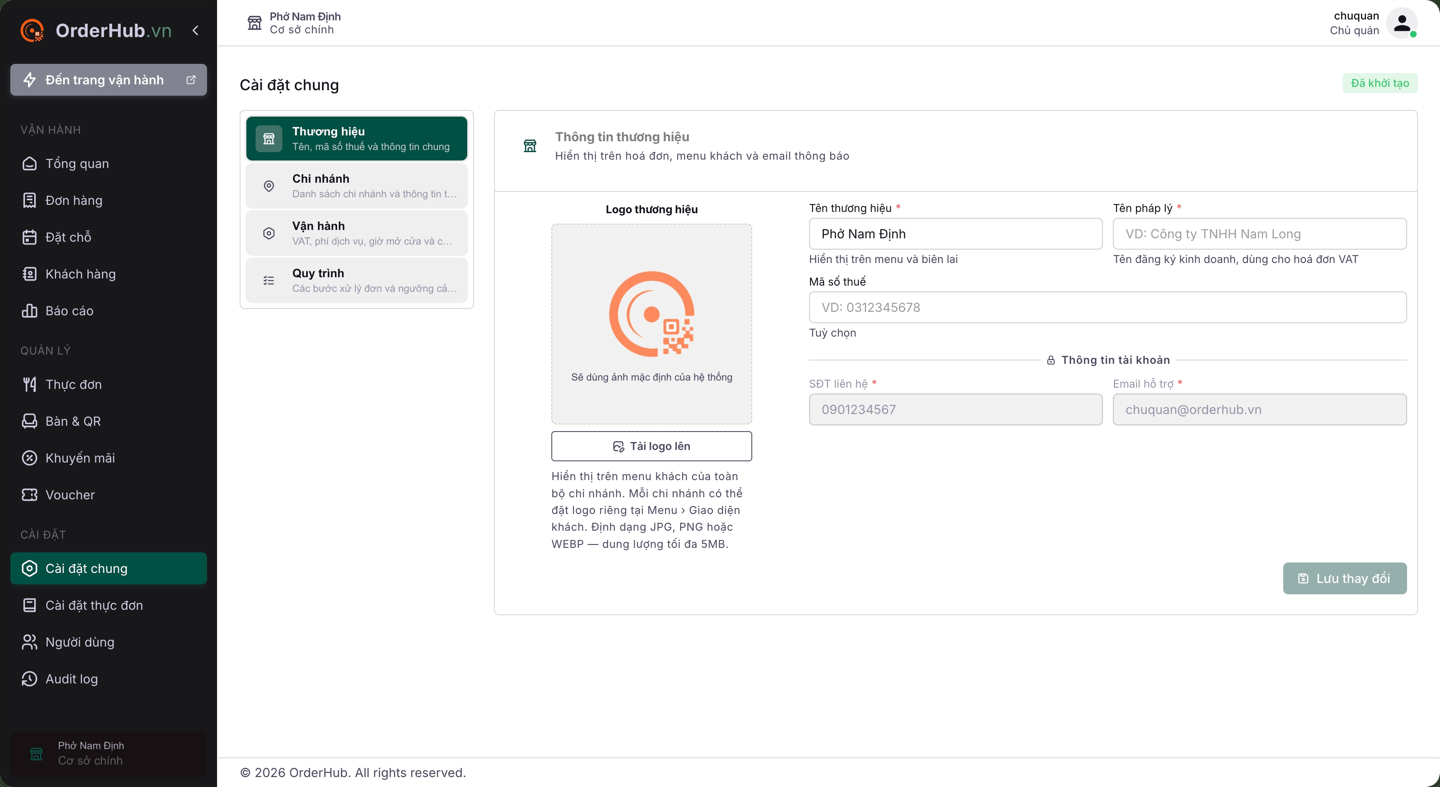
Task: Open Audit log page
Action: pyautogui.click(x=108, y=679)
